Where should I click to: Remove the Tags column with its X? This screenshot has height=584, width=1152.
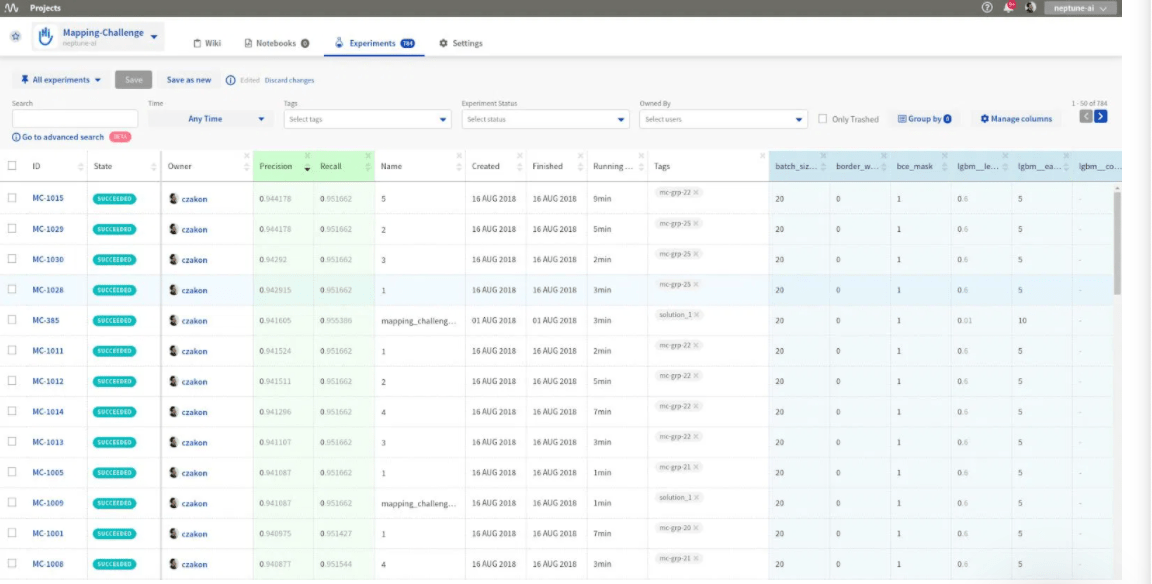coord(763,156)
